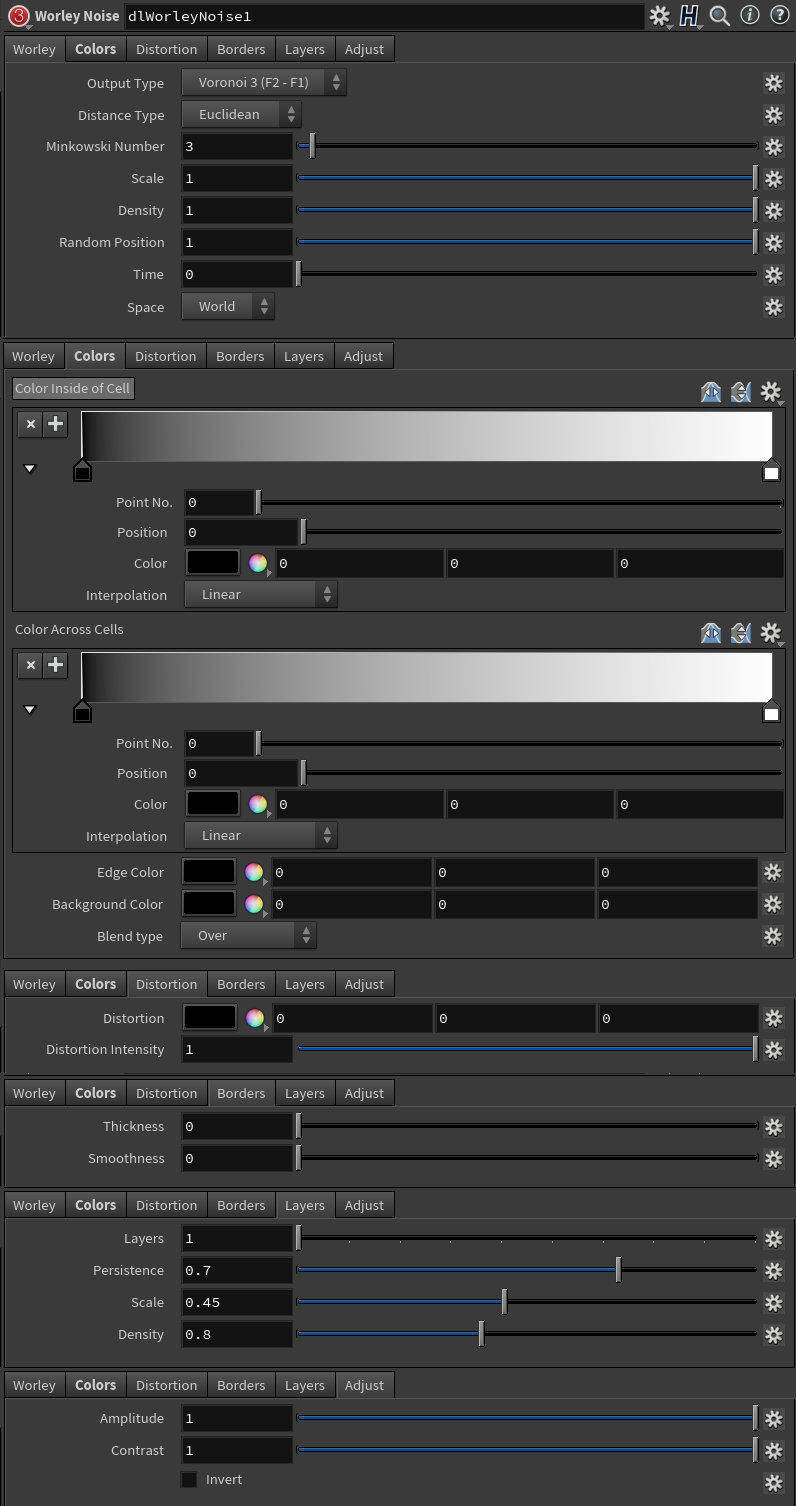Click the node name field dlWorleyNoise1
Viewport: 796px width, 1506px height.
(x=384, y=16)
